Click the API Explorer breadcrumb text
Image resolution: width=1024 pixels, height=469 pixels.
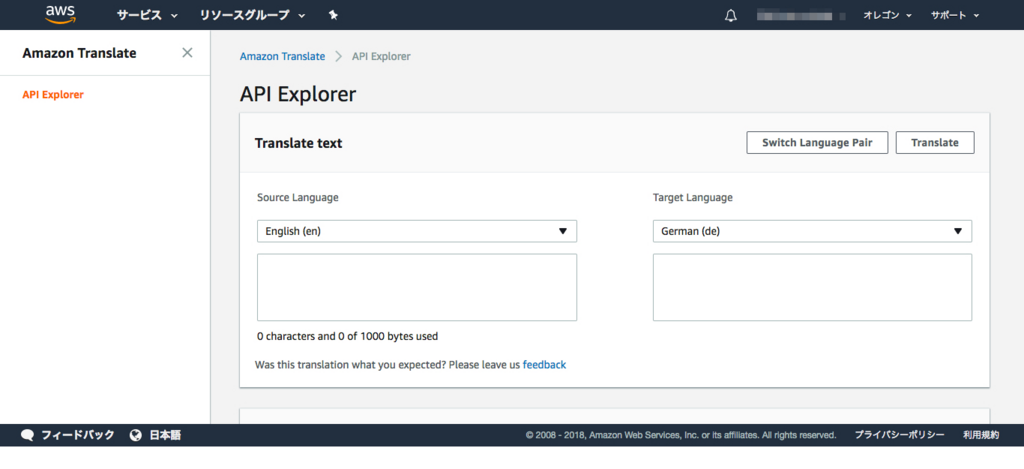tap(381, 56)
